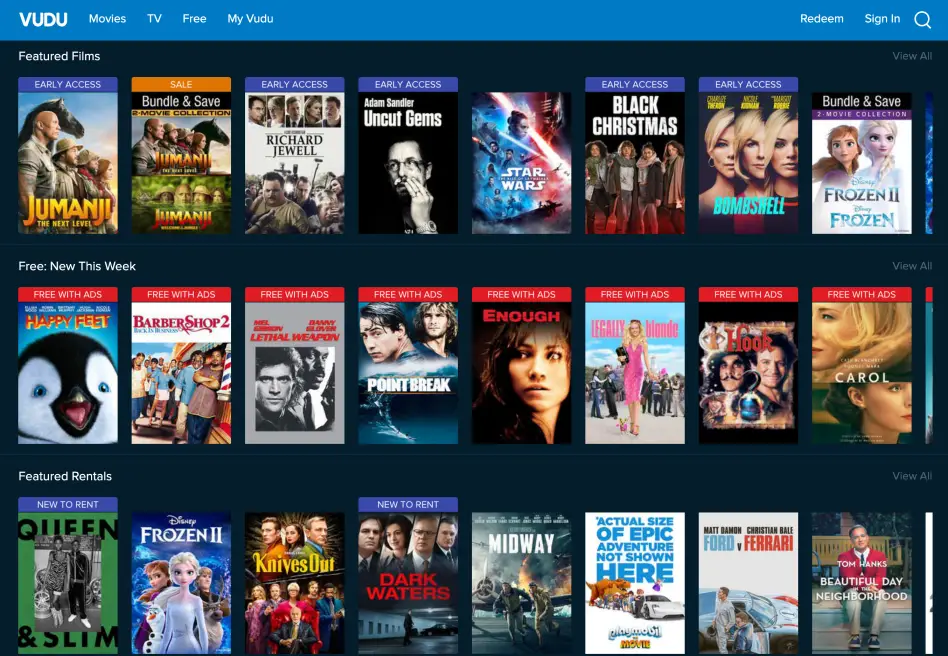The image size is (948, 656).
Task: Open the Knives Out poster
Action: point(294,583)
